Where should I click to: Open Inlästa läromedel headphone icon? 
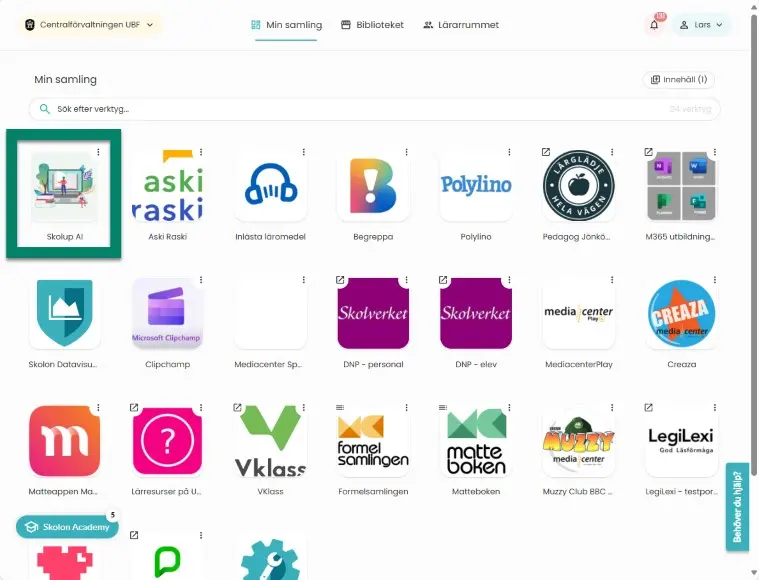(270, 186)
